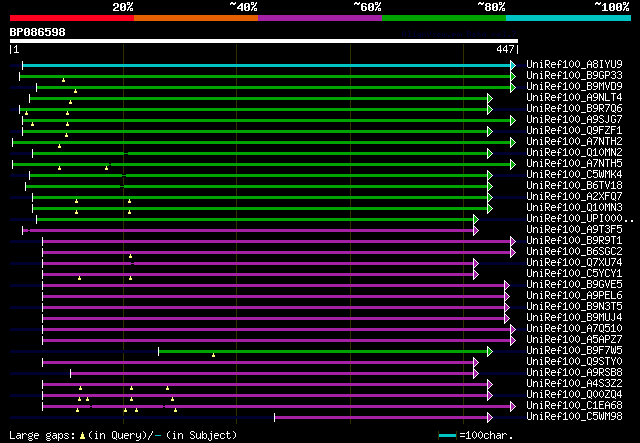Screen dimensions: 640x443
Task: Click the green arrowhead for UniRef100_B9F7W5
Action: [x=489, y=351]
